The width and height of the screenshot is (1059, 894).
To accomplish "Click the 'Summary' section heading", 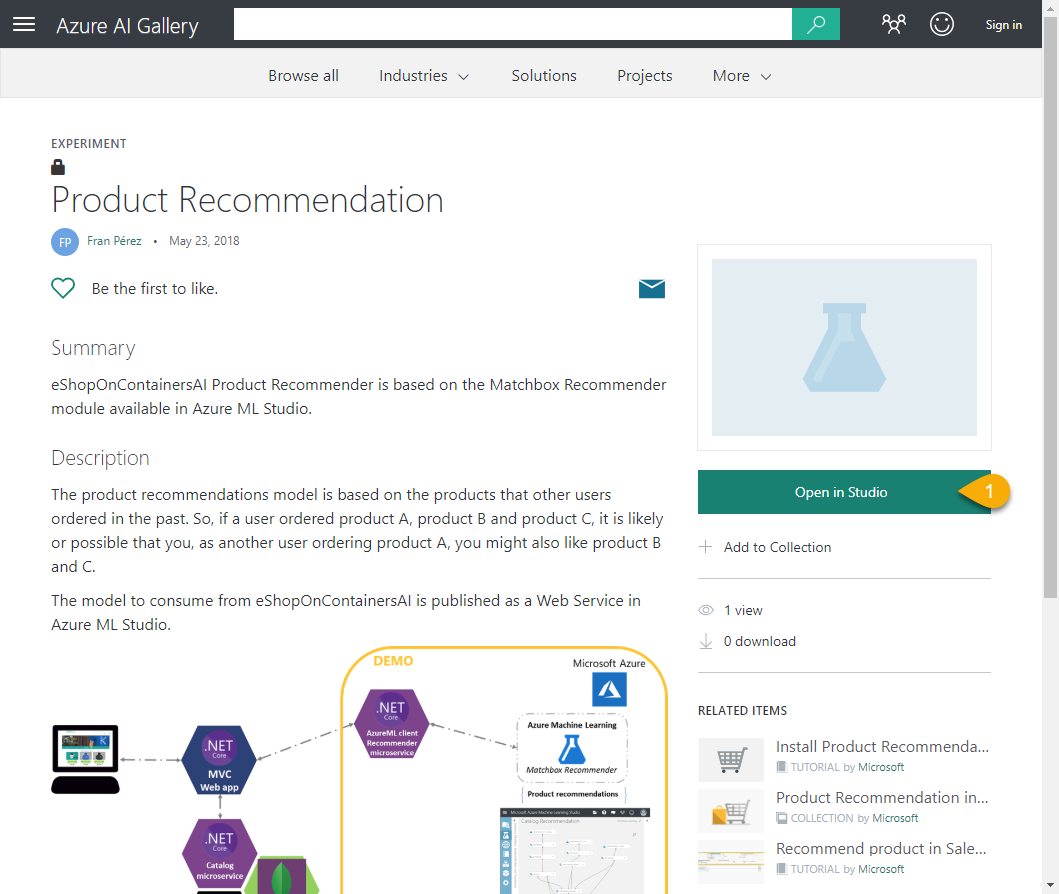I will (93, 348).
